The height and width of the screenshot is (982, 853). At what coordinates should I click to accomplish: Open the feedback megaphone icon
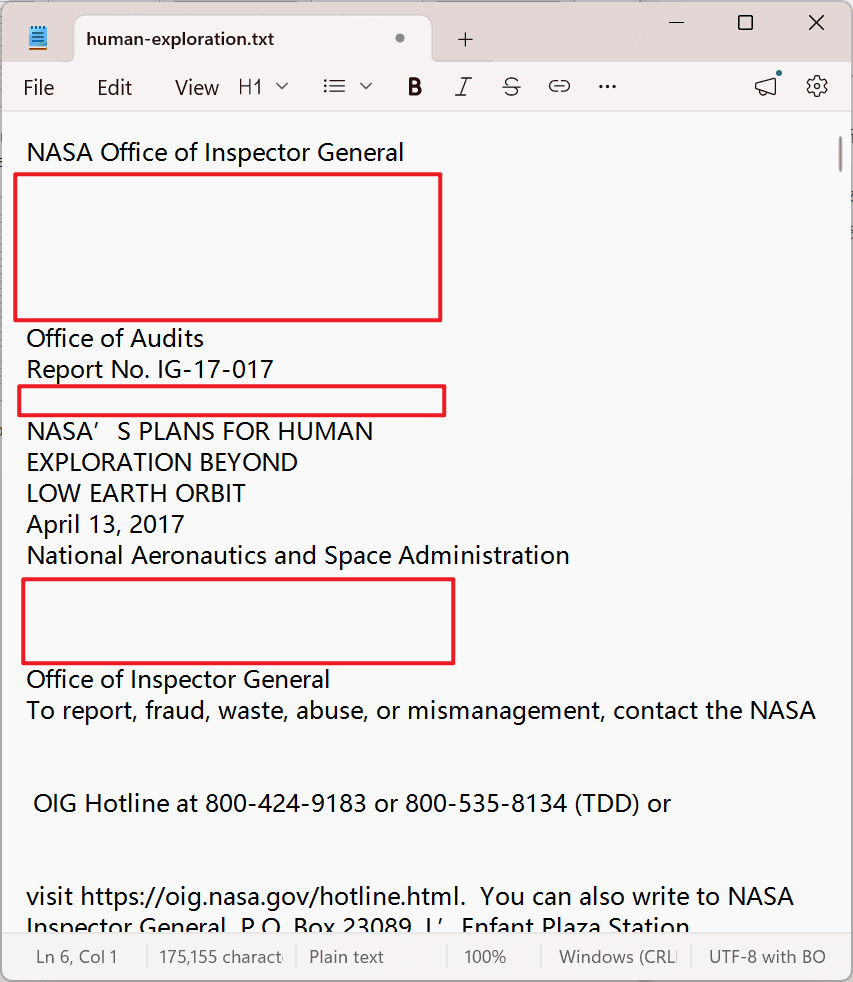point(766,86)
